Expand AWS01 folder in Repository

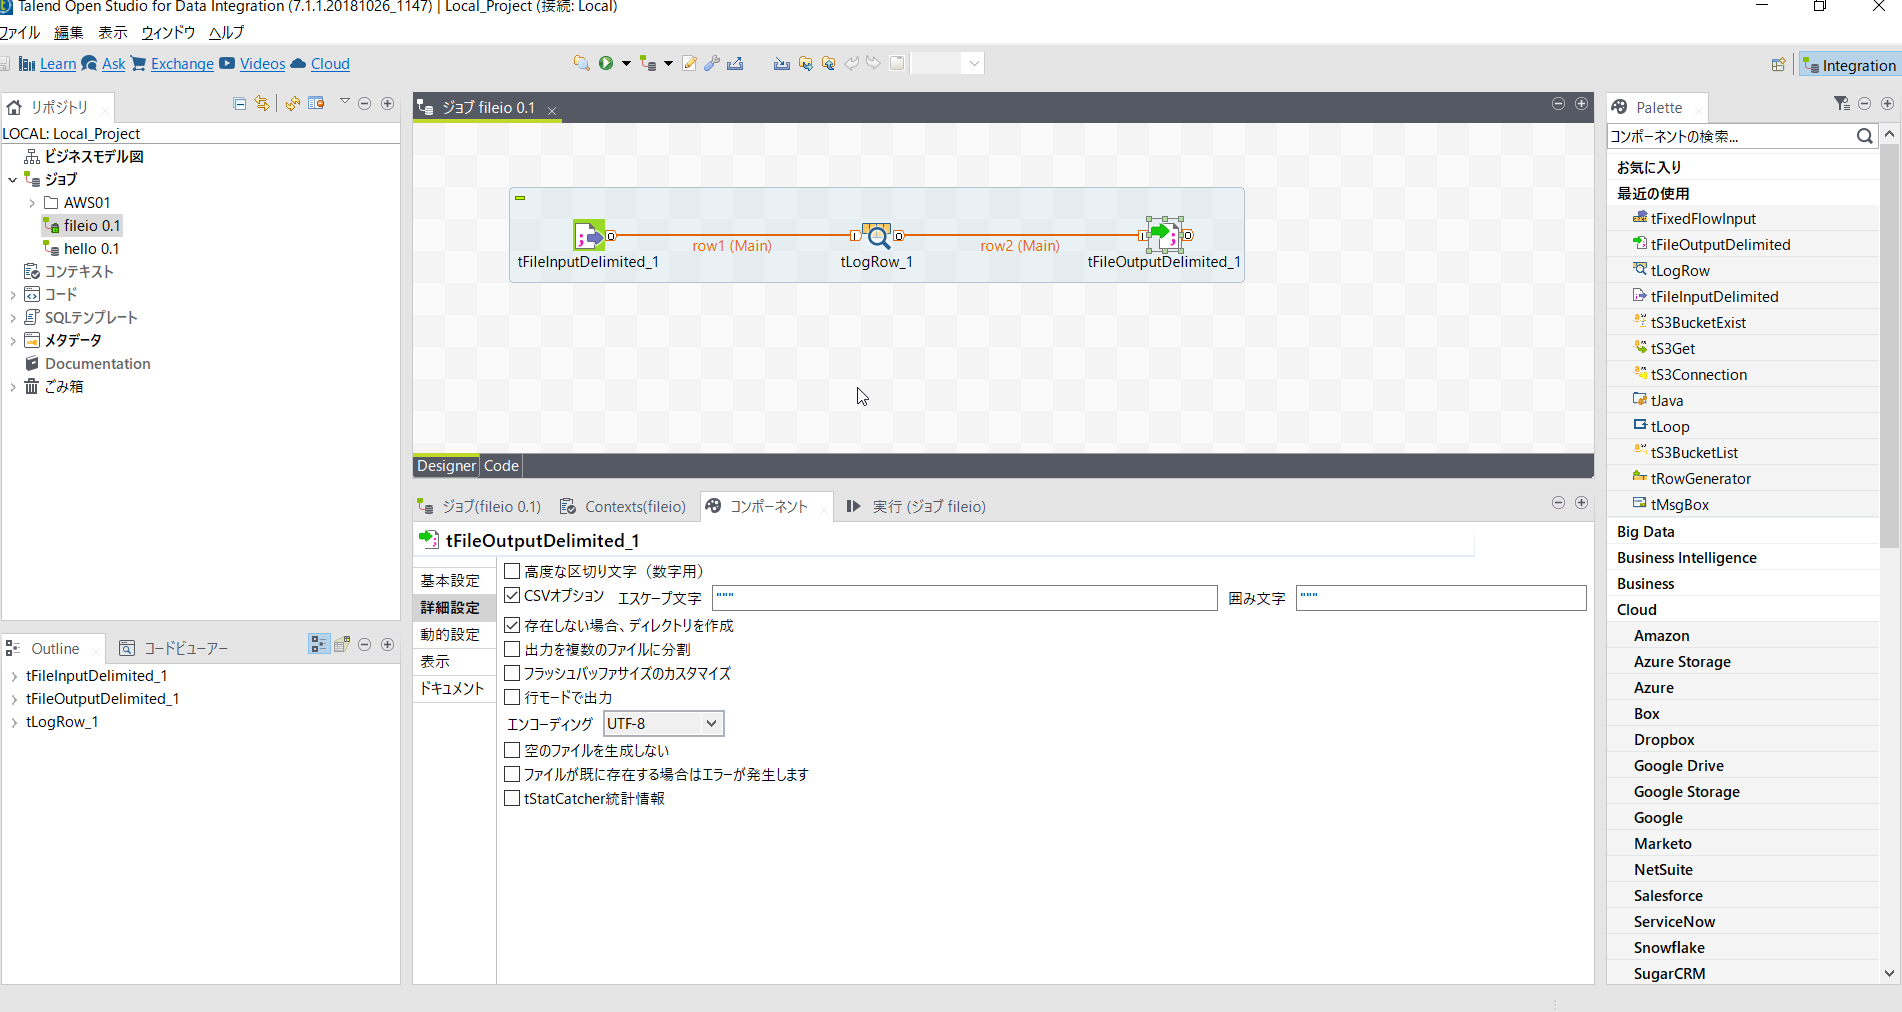click(32, 203)
